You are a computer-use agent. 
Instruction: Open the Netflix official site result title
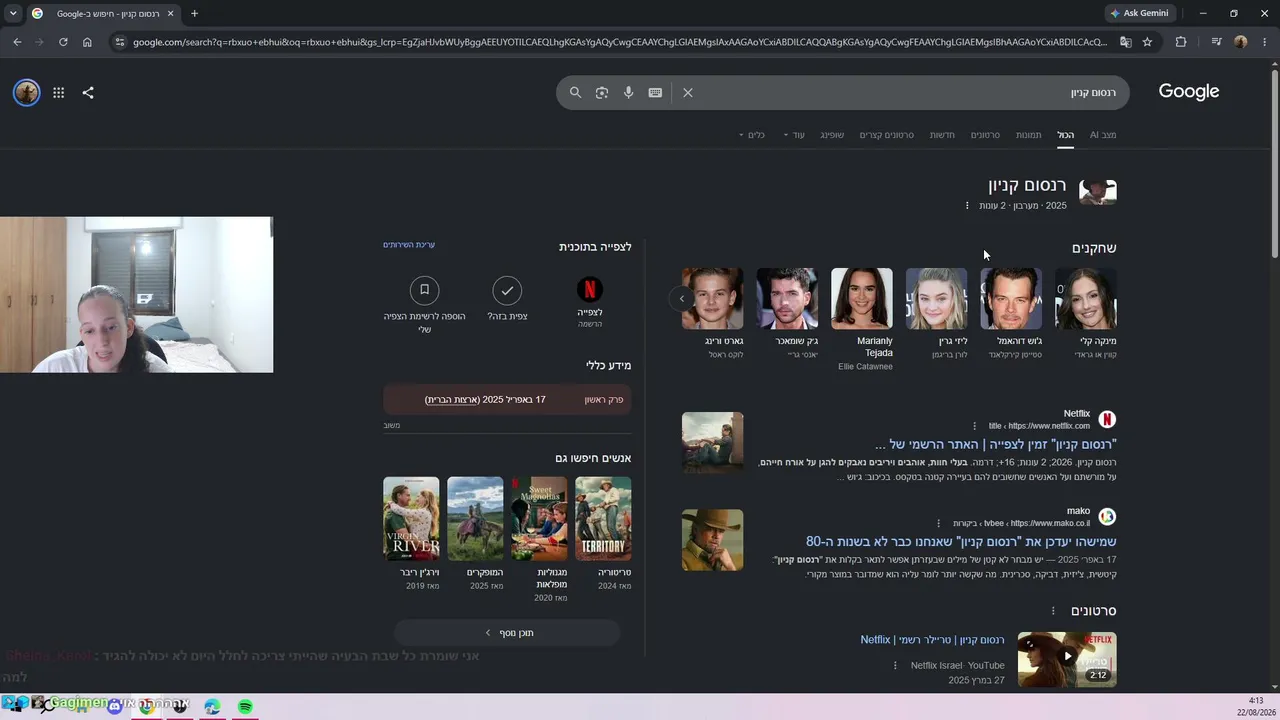(x=996, y=444)
